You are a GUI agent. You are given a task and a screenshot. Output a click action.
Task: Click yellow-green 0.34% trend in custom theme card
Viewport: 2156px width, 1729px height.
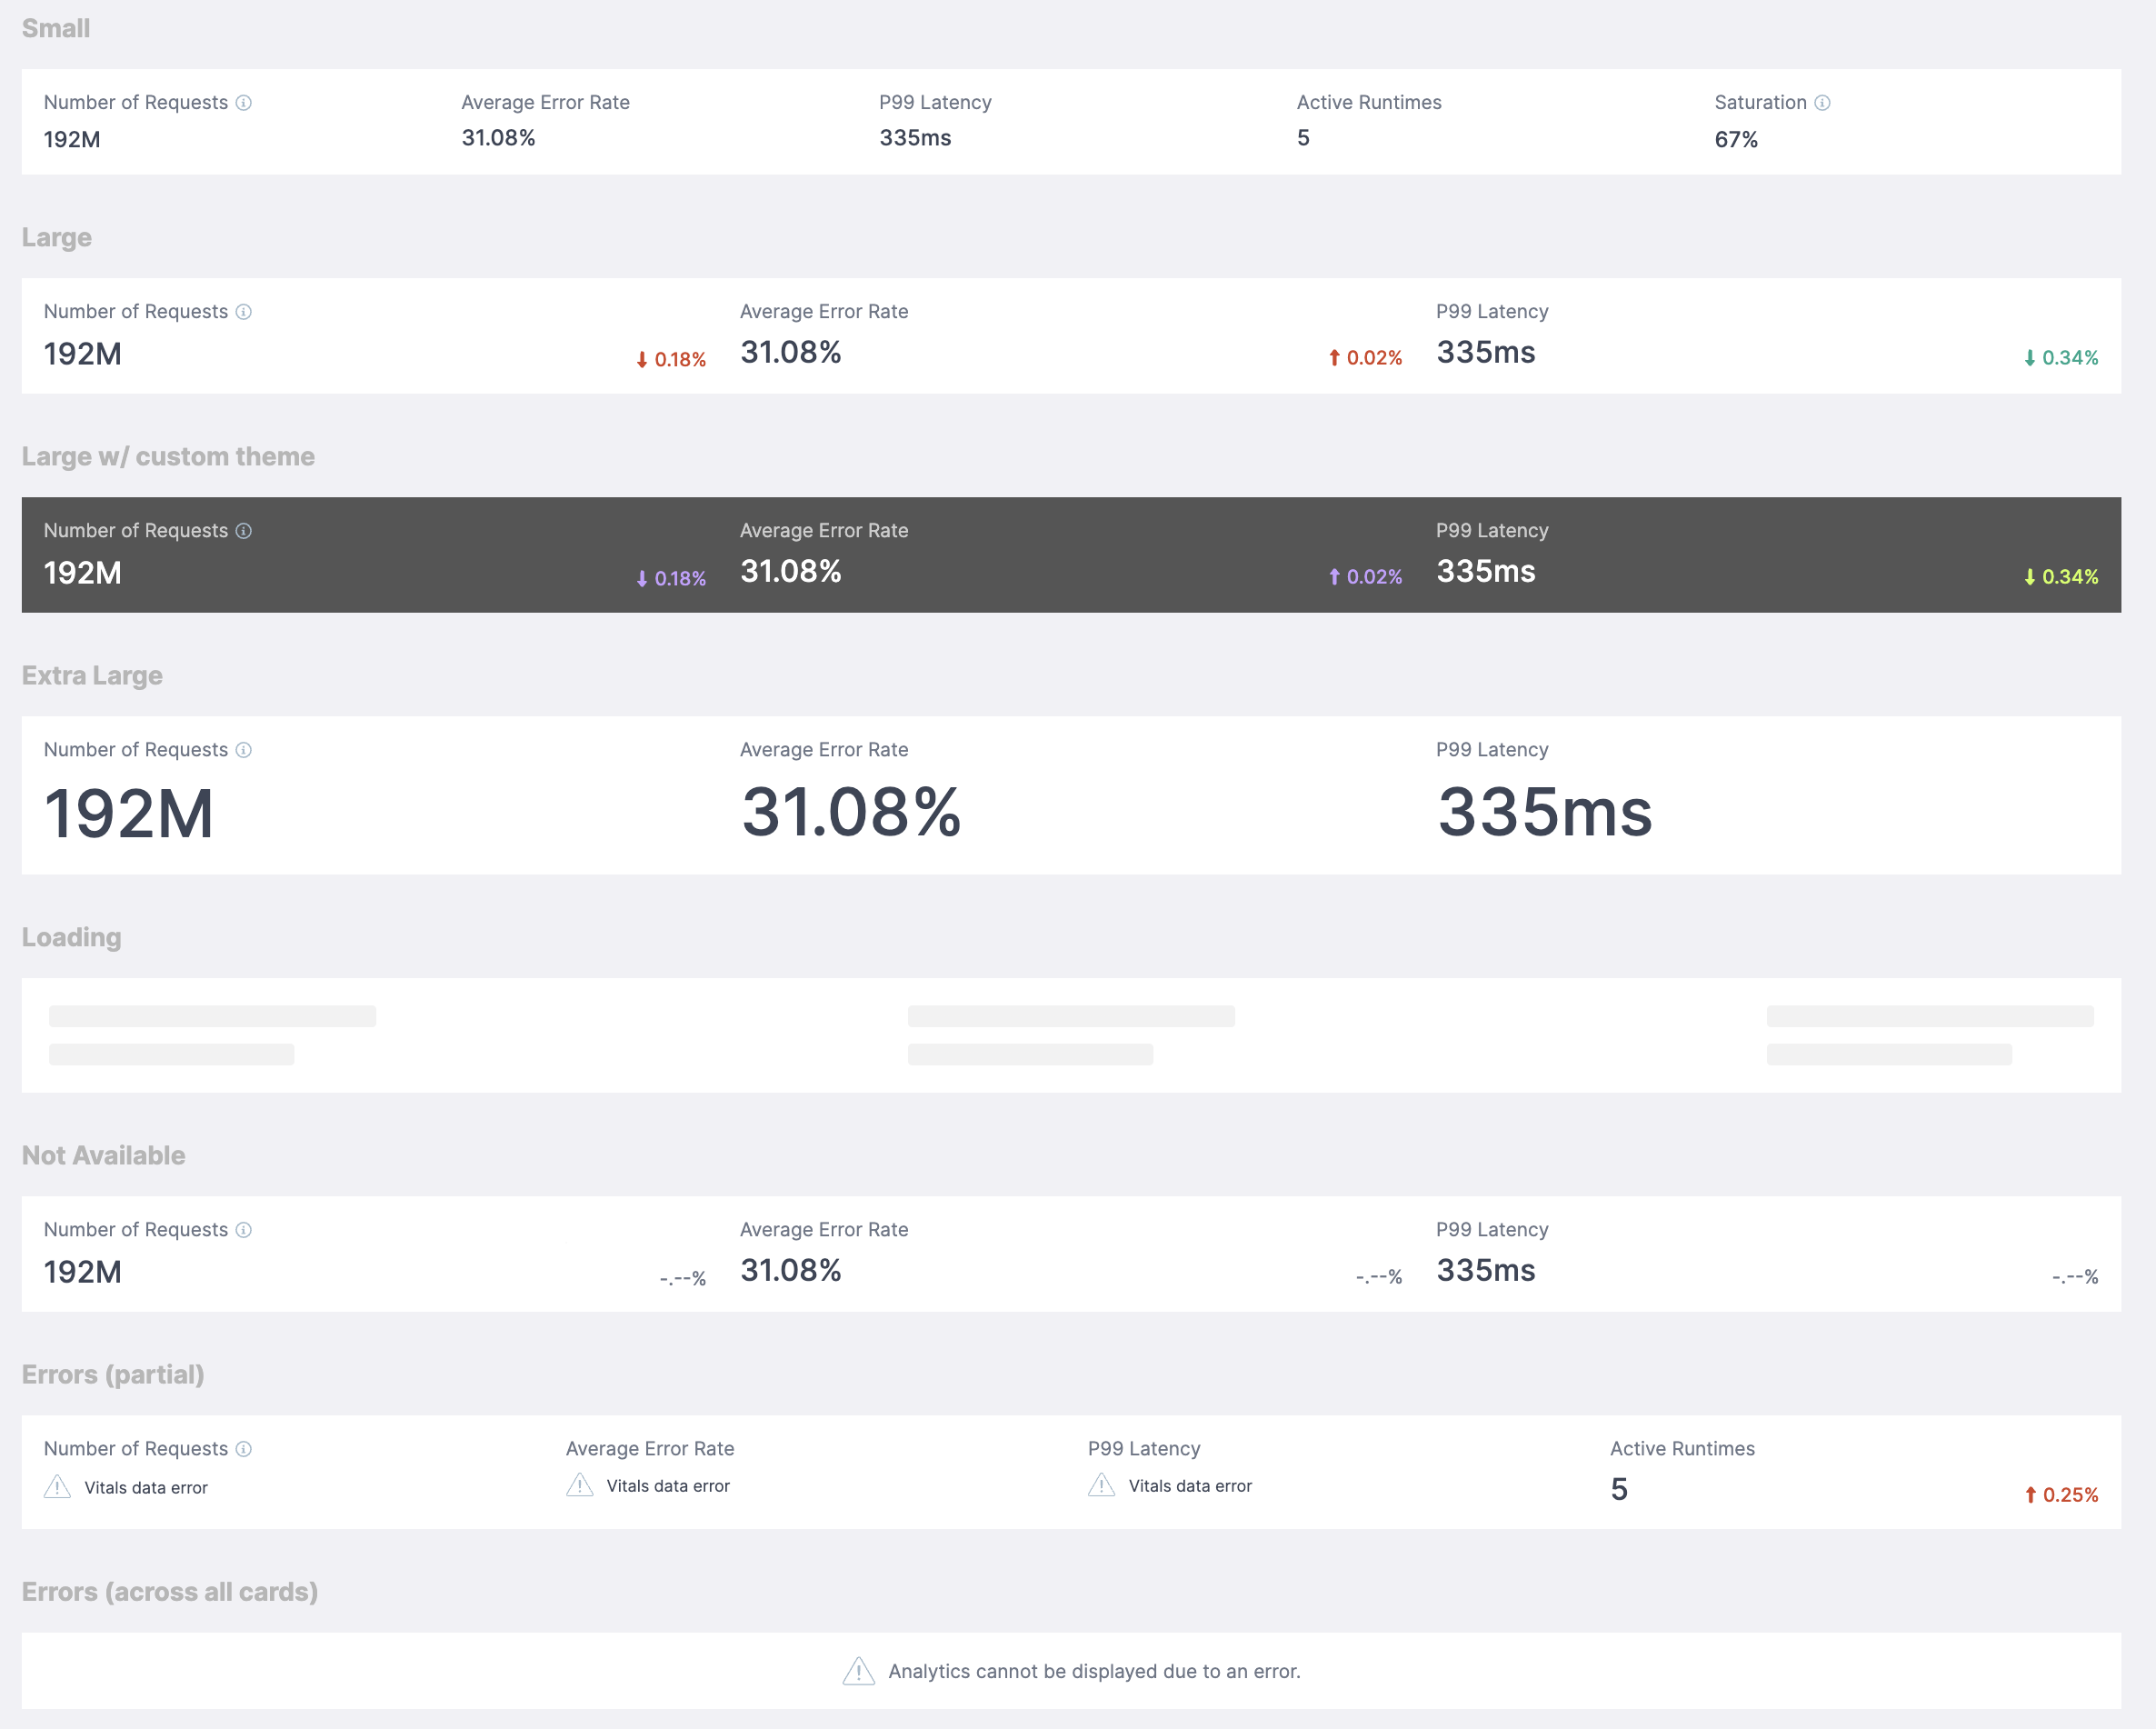[2061, 577]
